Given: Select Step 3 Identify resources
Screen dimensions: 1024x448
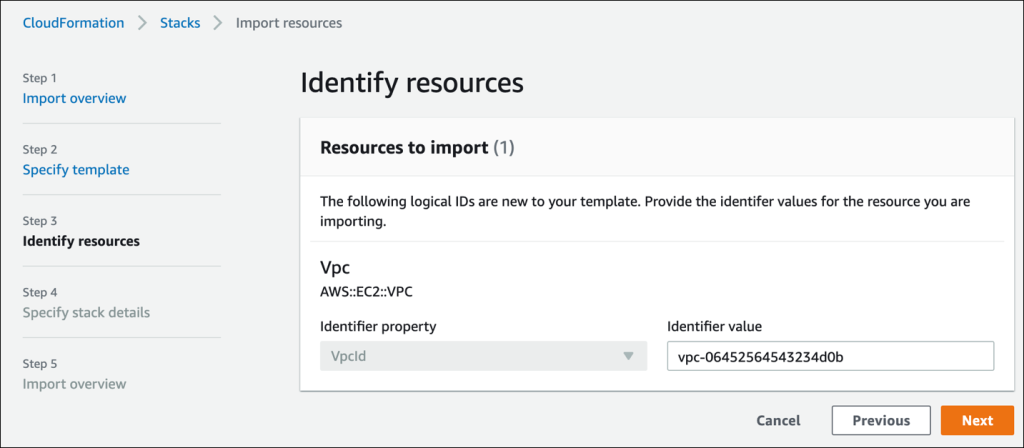Looking at the screenshot, I should pyautogui.click(x=81, y=241).
